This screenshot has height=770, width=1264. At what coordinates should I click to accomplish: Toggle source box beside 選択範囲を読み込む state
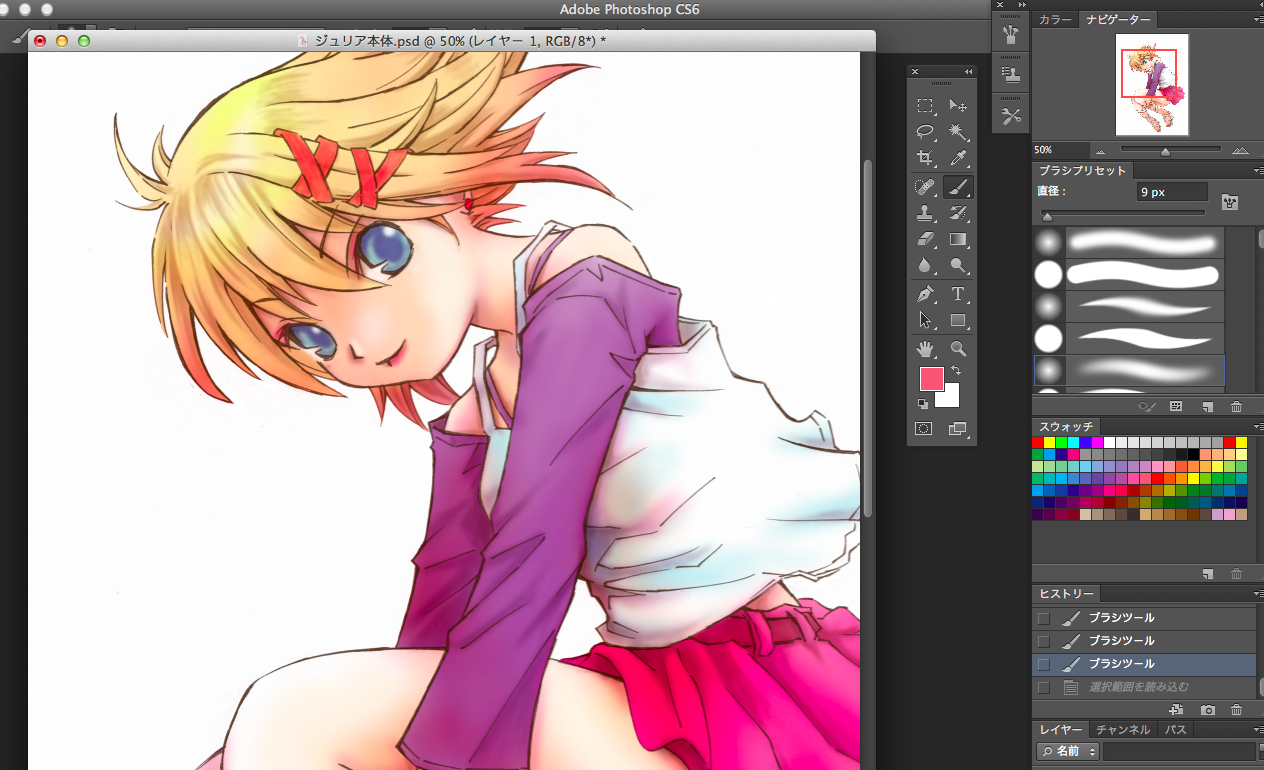pos(1044,687)
